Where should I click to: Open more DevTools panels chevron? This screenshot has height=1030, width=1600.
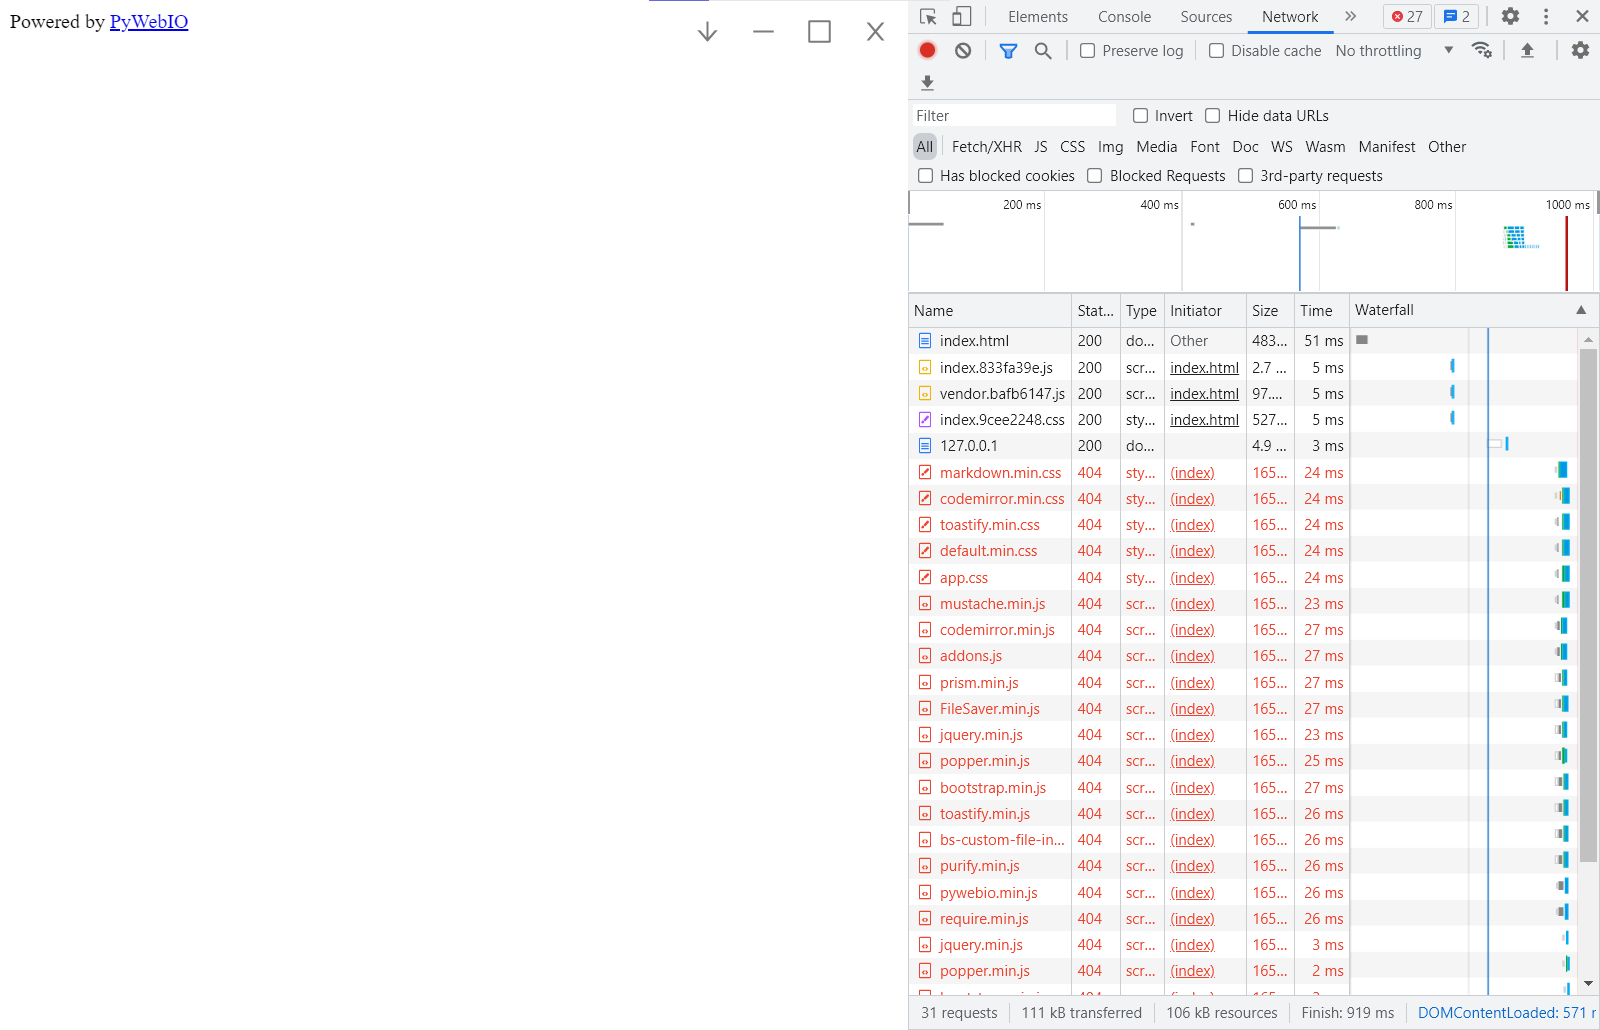1352,16
